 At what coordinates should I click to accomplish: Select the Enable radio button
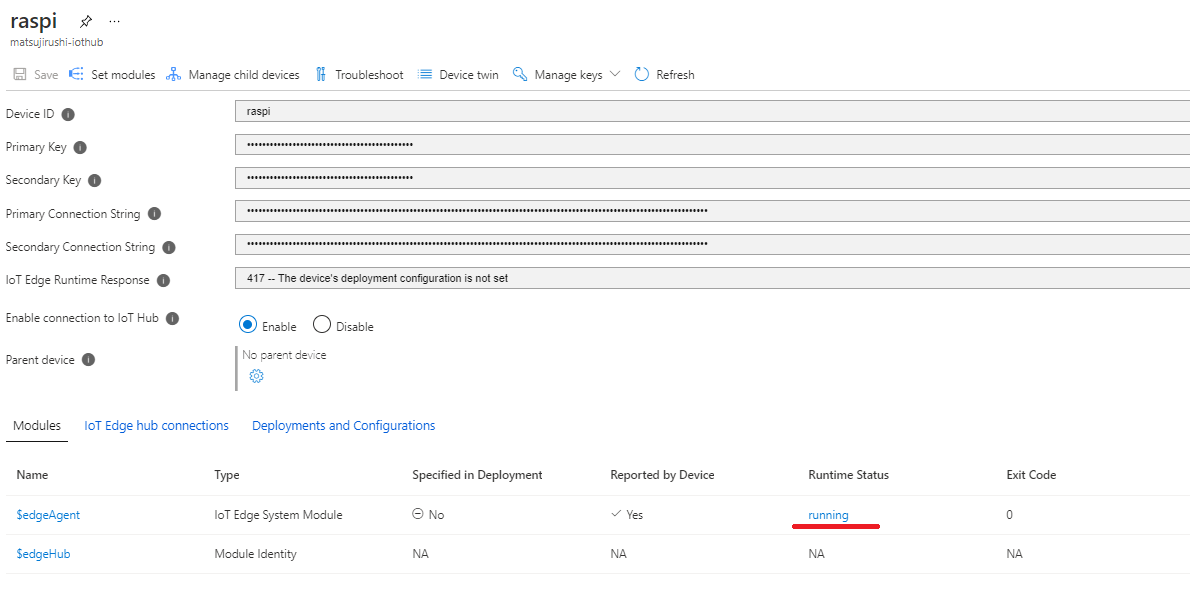[247, 325]
